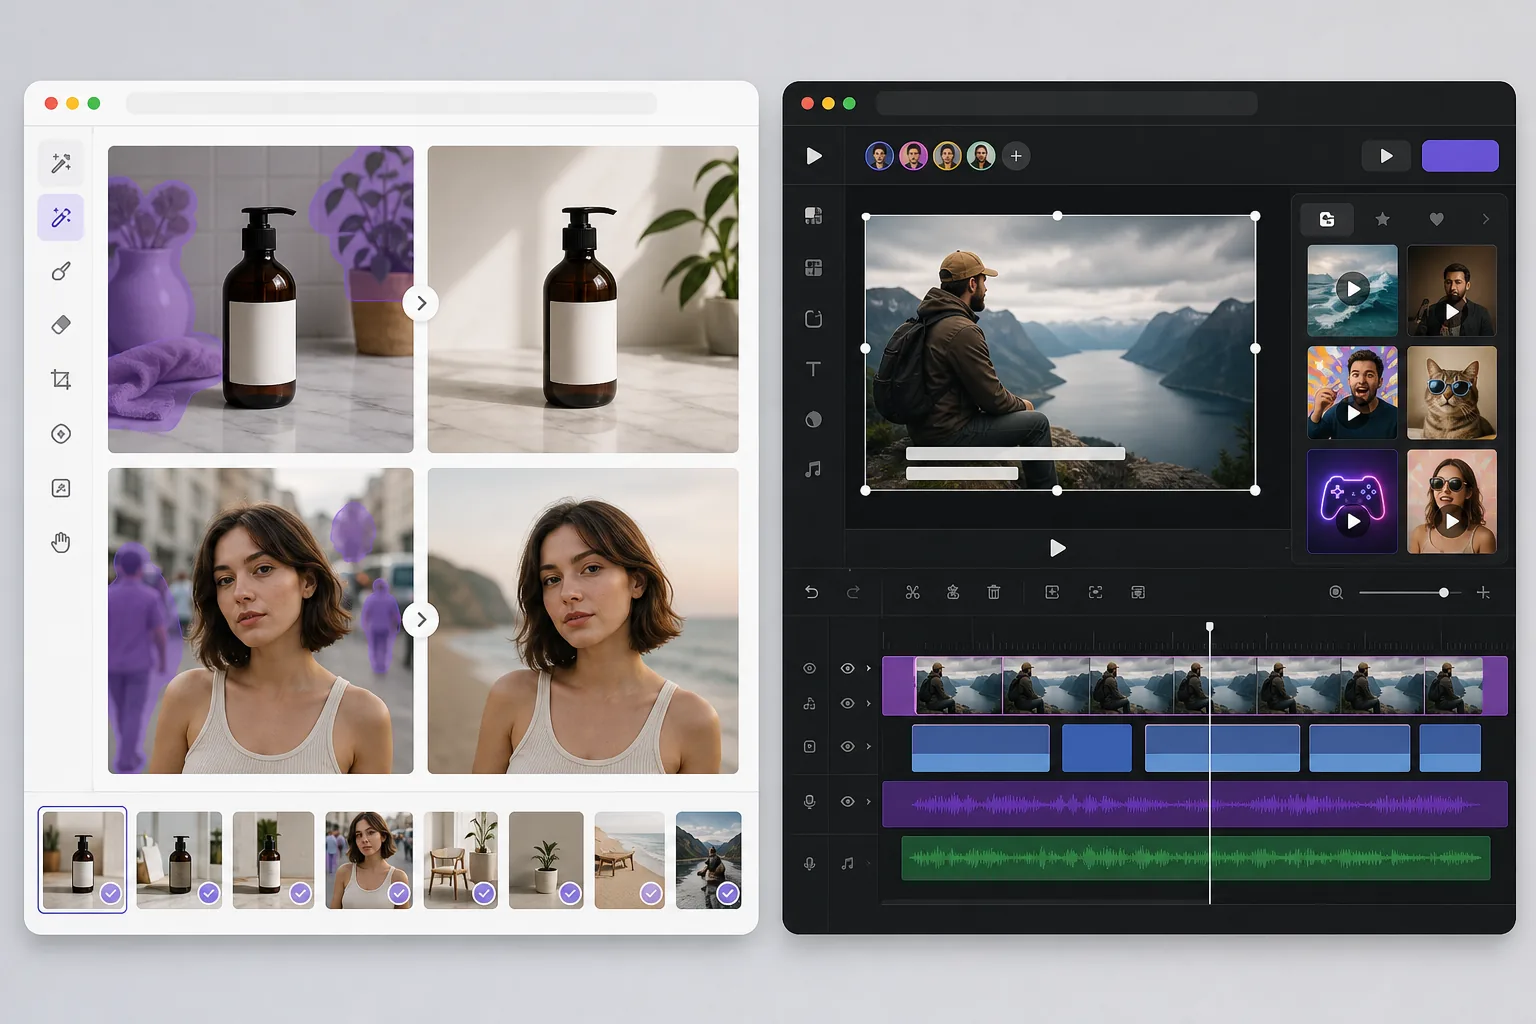This screenshot has width=1536, height=1024.
Task: Toggle checkmark on the wooden chair thumbnail
Action: click(484, 893)
